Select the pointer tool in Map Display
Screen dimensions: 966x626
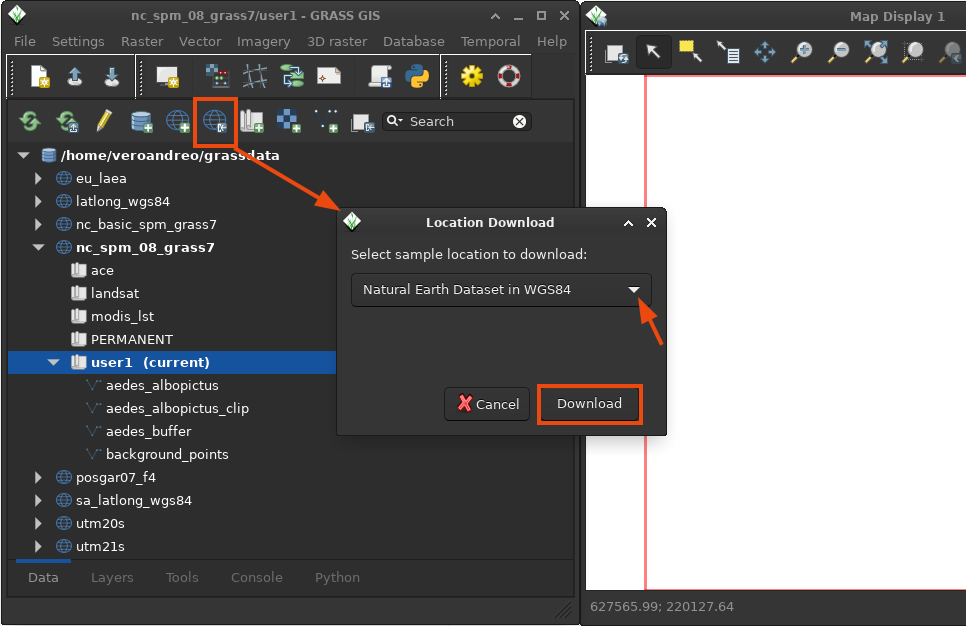click(654, 52)
